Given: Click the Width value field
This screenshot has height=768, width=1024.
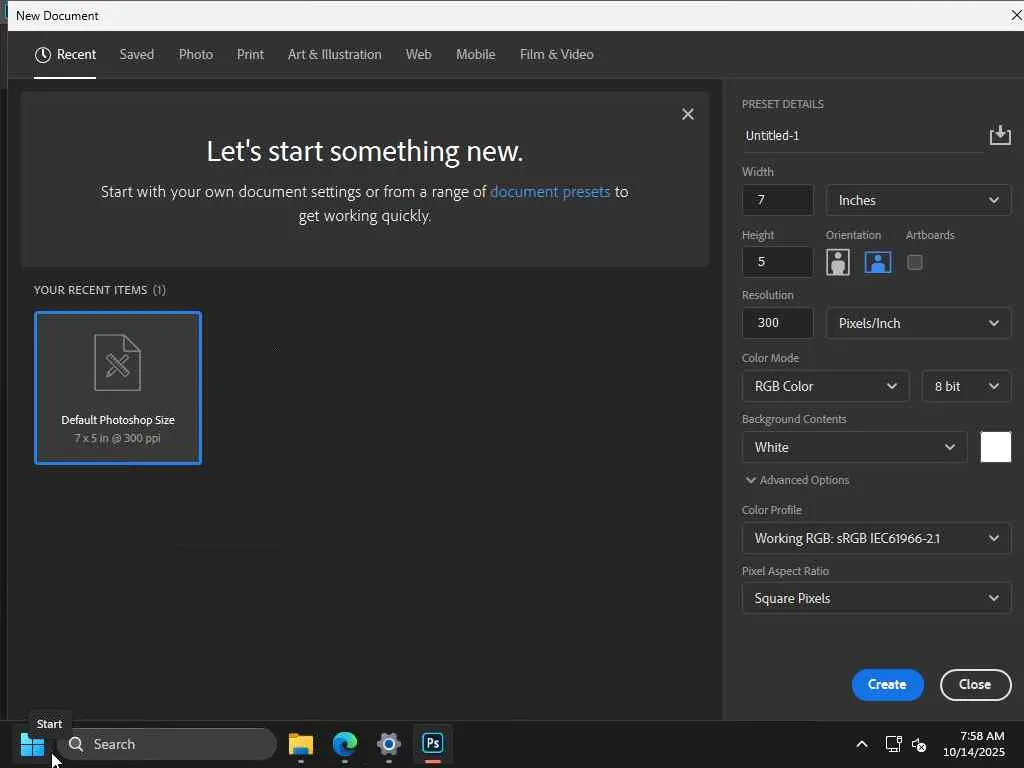Looking at the screenshot, I should 778,200.
